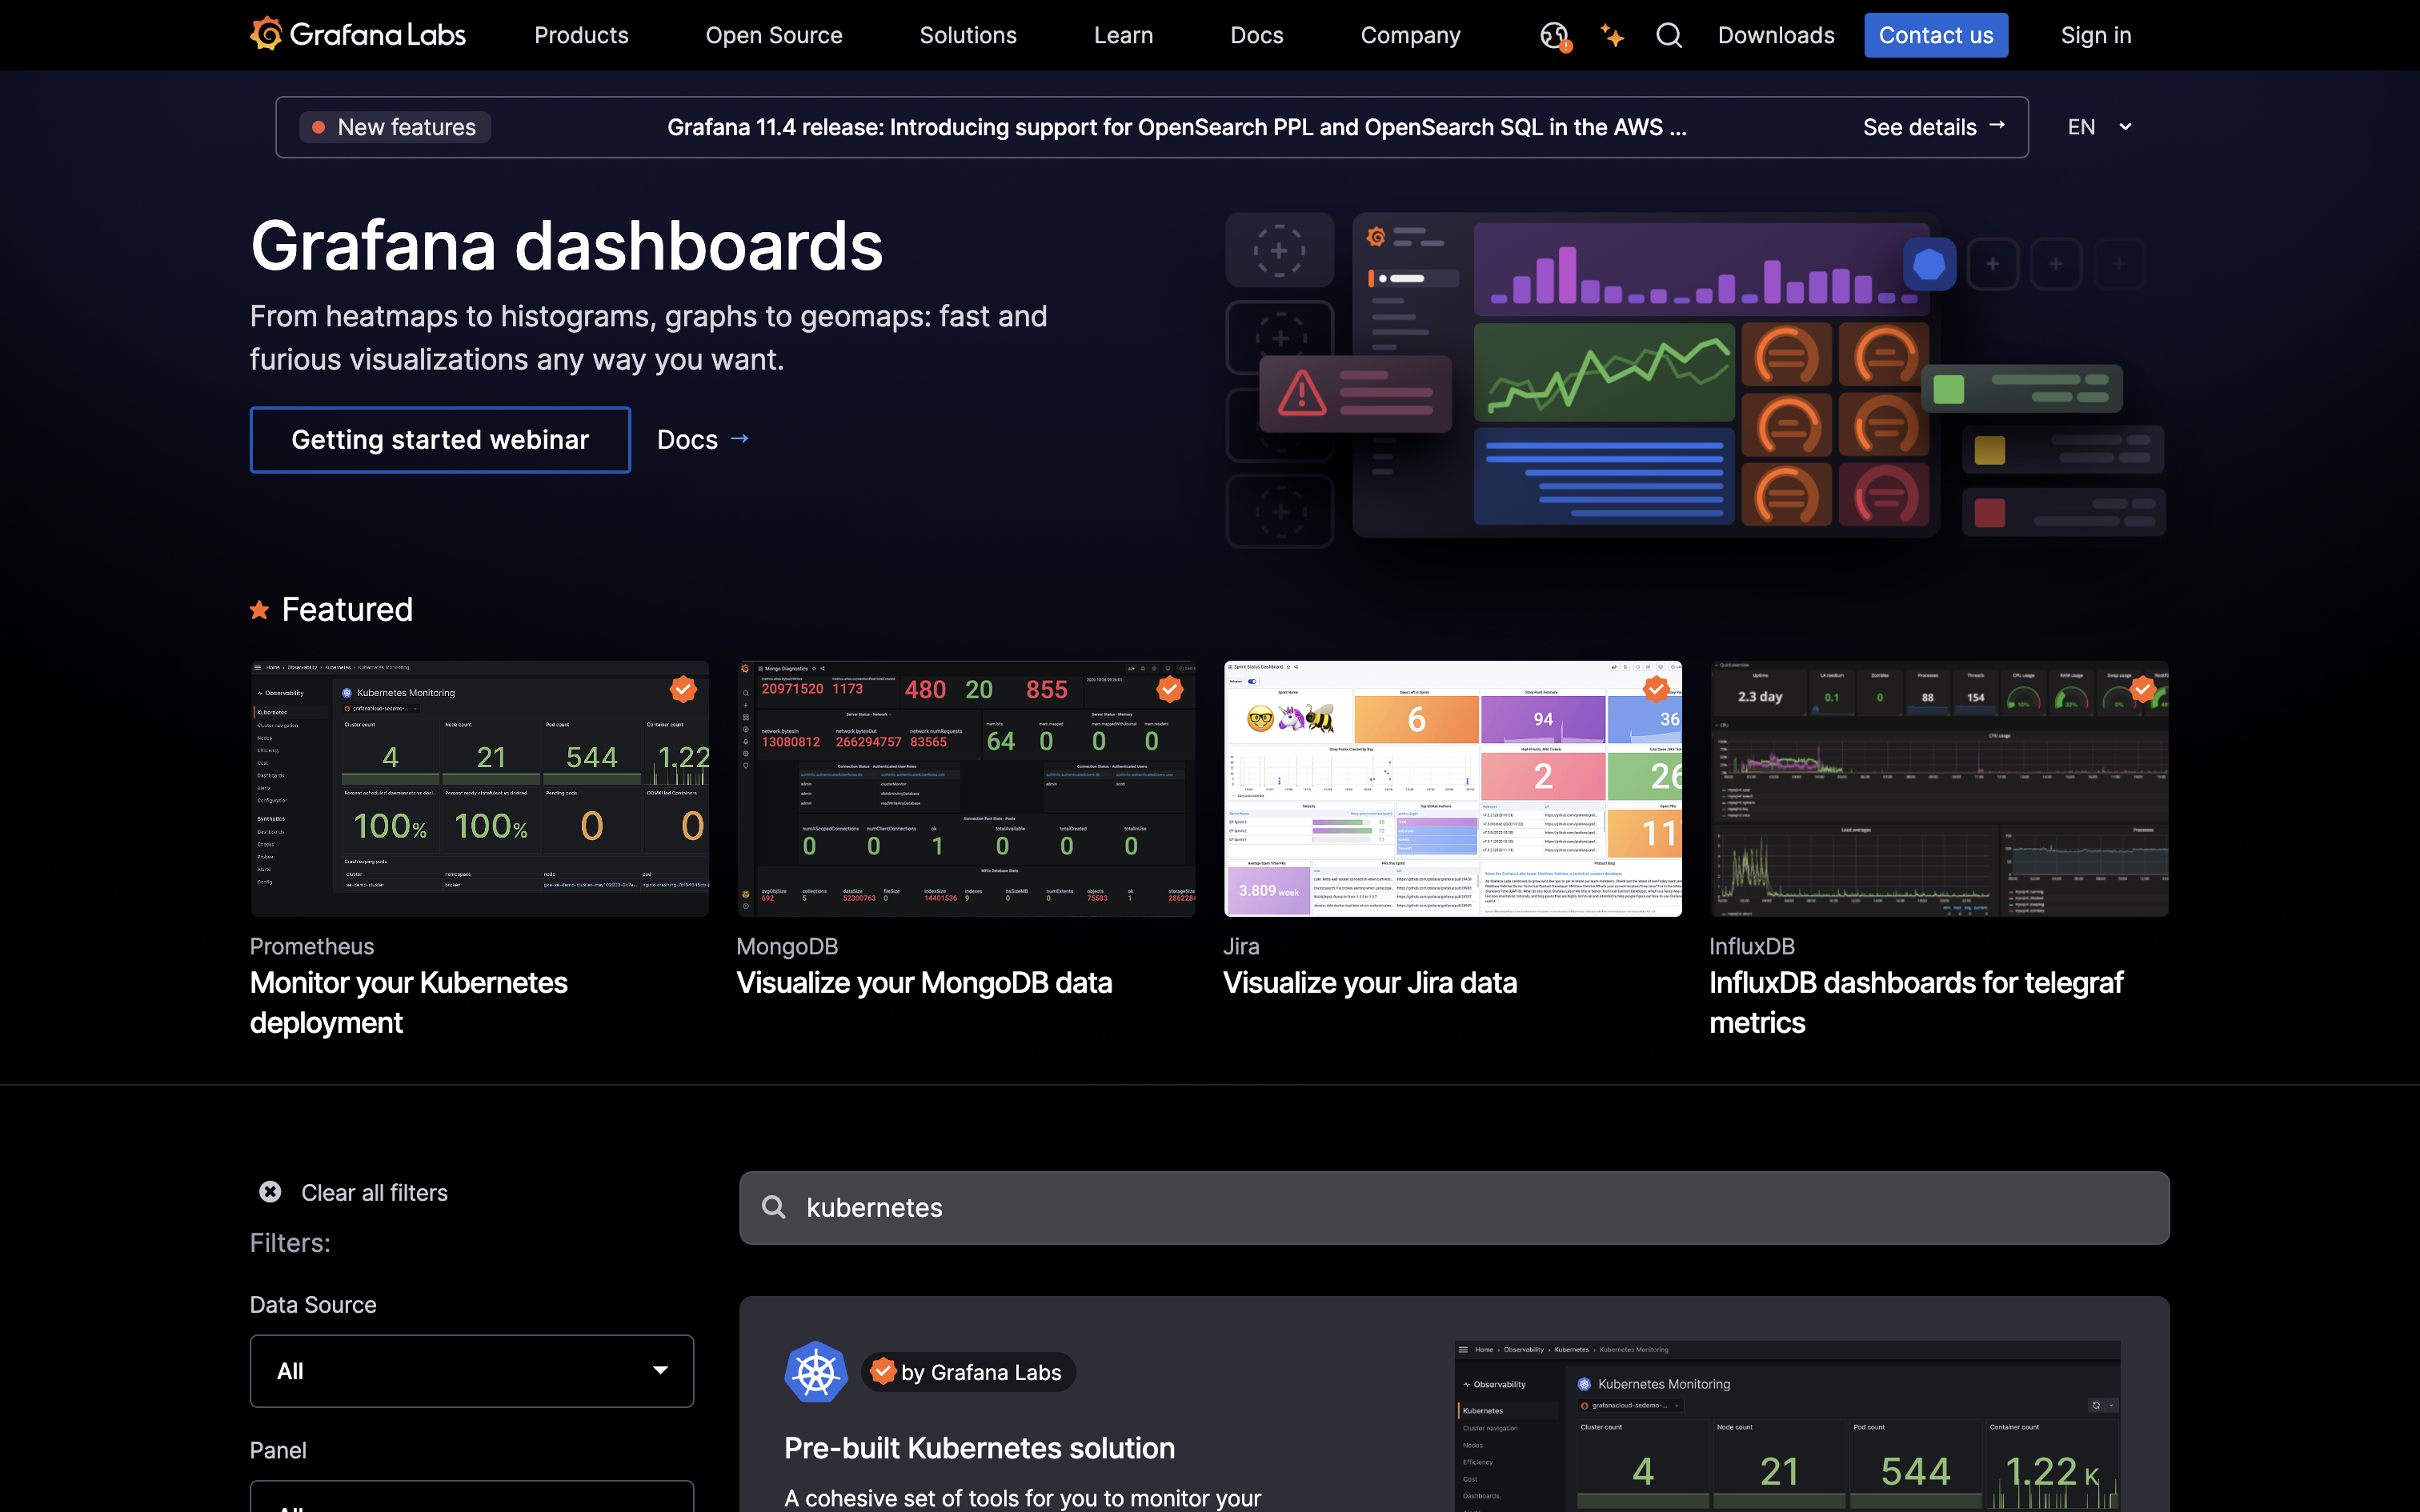Click Sign in
Screen dimensions: 2420x1512
point(2096,35)
